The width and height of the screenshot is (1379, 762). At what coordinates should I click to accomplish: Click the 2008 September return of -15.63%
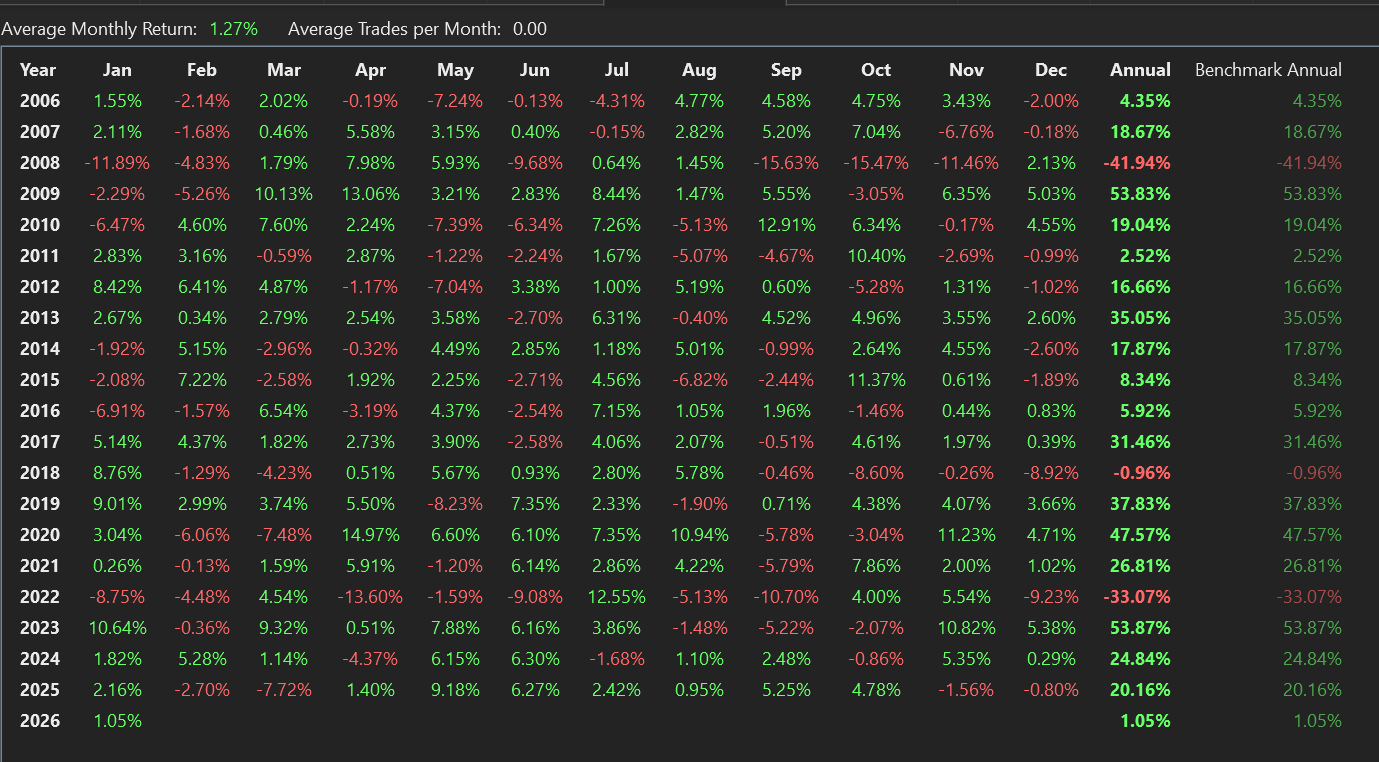point(786,163)
